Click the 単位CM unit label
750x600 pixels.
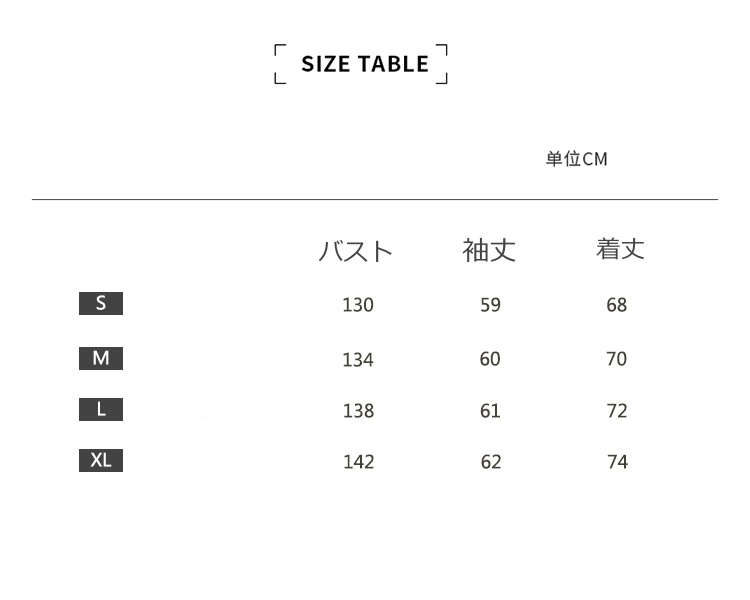click(576, 159)
